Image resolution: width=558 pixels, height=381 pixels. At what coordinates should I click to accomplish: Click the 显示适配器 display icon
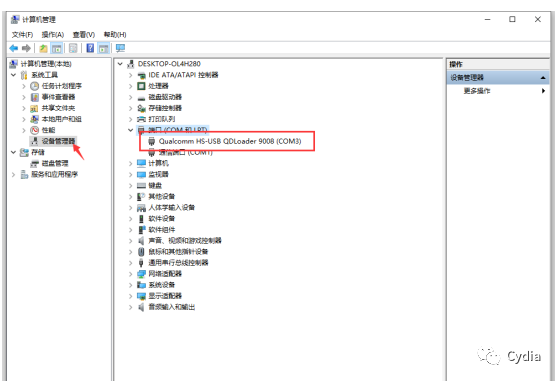click(141, 296)
